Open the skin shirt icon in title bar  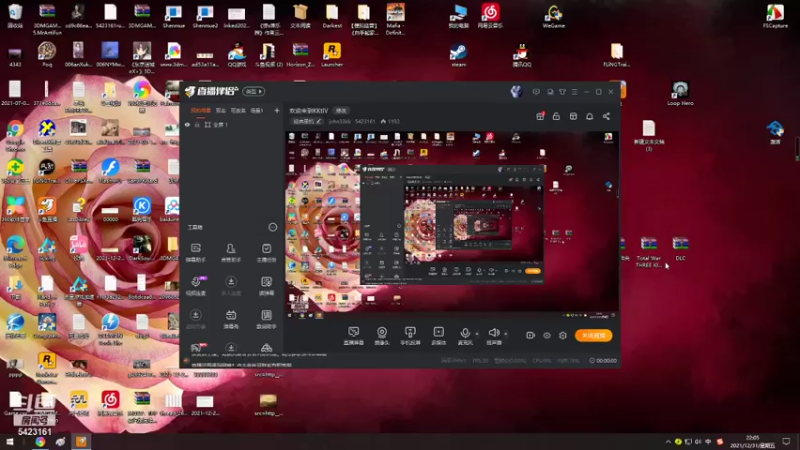point(562,92)
